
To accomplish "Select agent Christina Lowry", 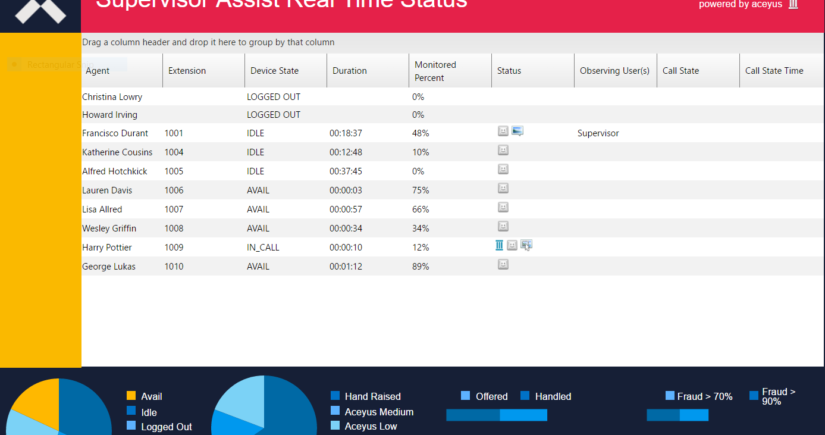I will [112, 97].
